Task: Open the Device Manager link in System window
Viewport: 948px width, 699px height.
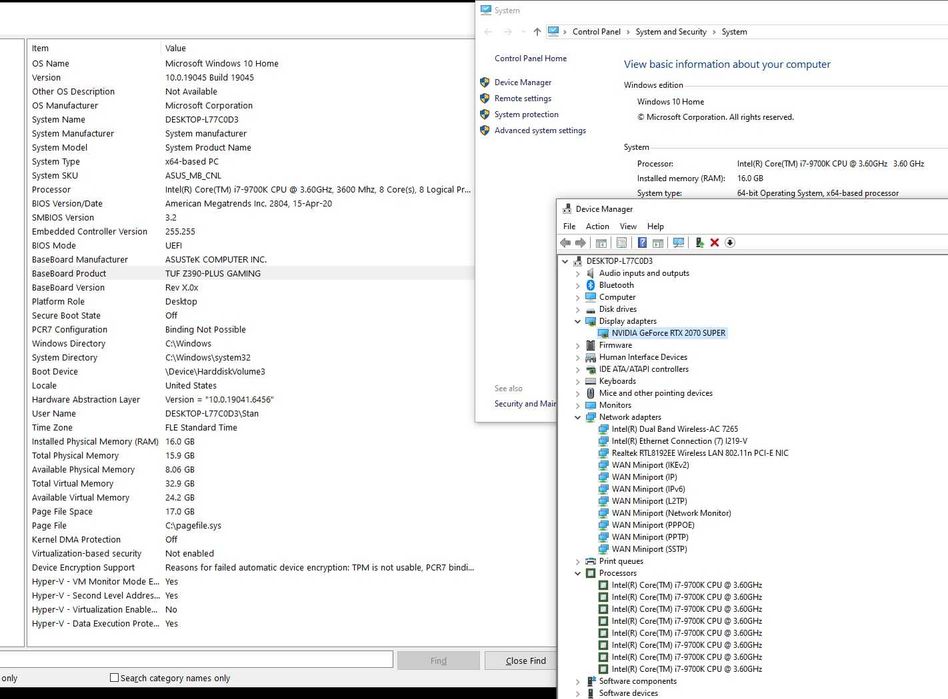Action: (522, 82)
